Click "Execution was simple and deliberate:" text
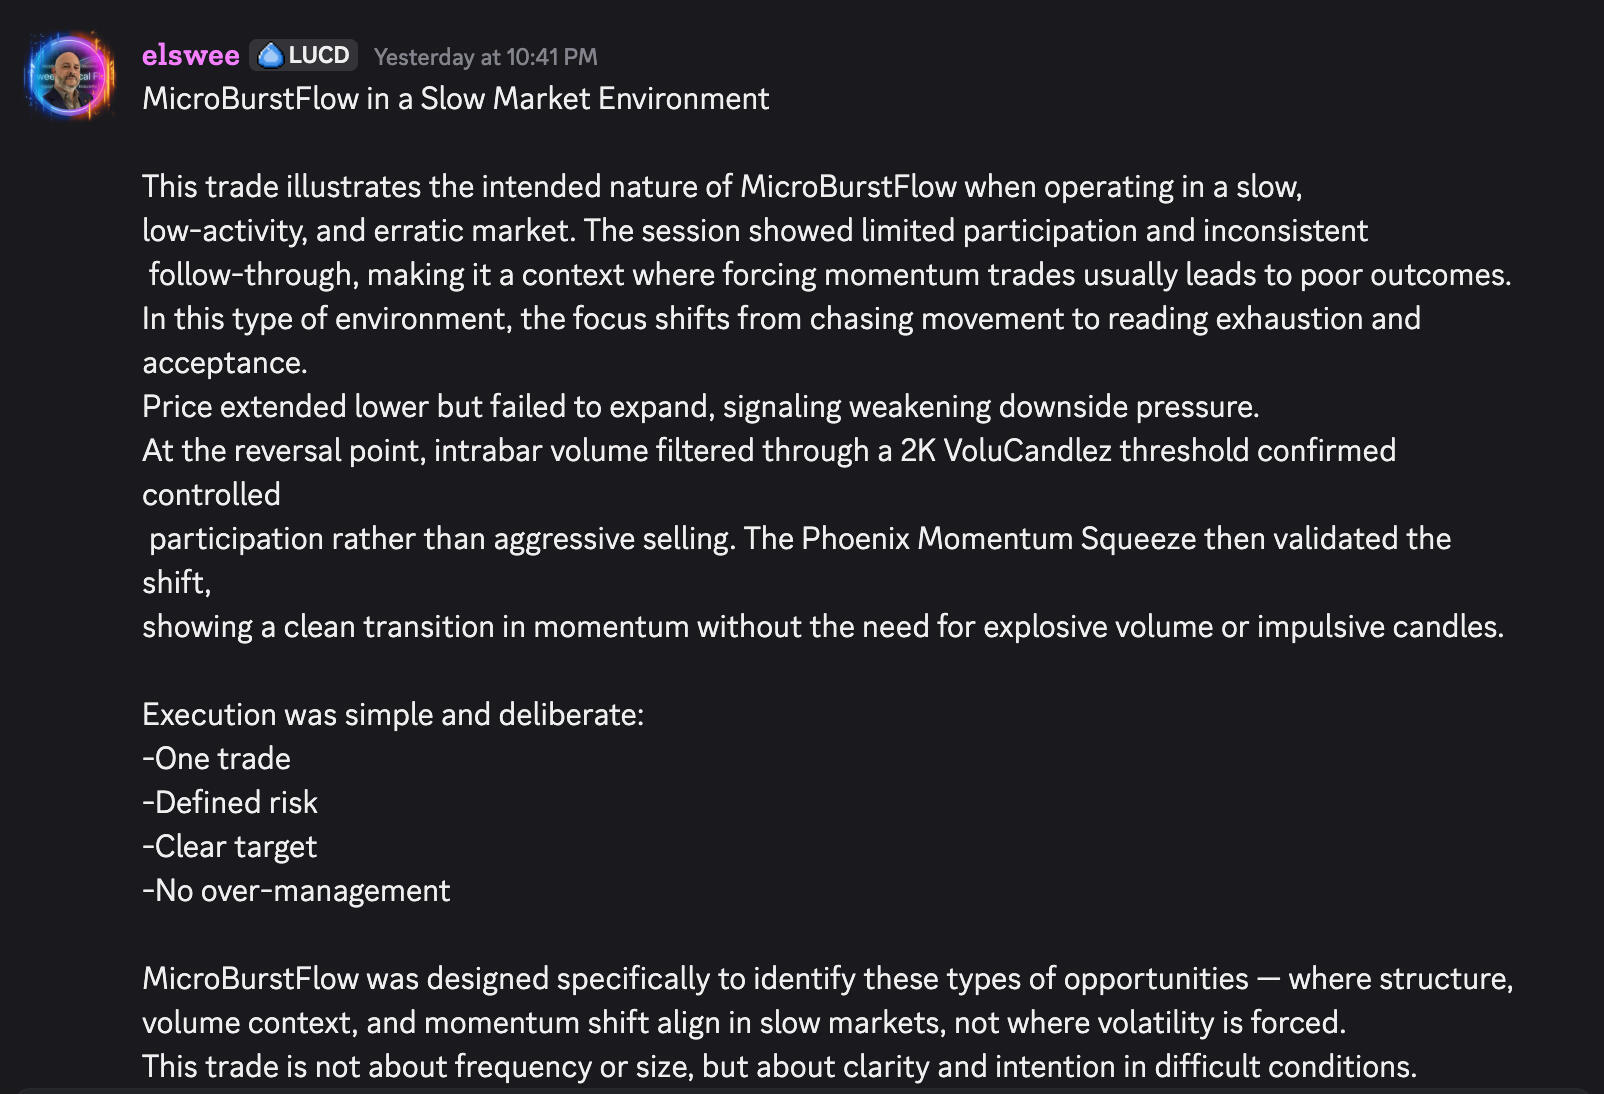 (x=393, y=715)
